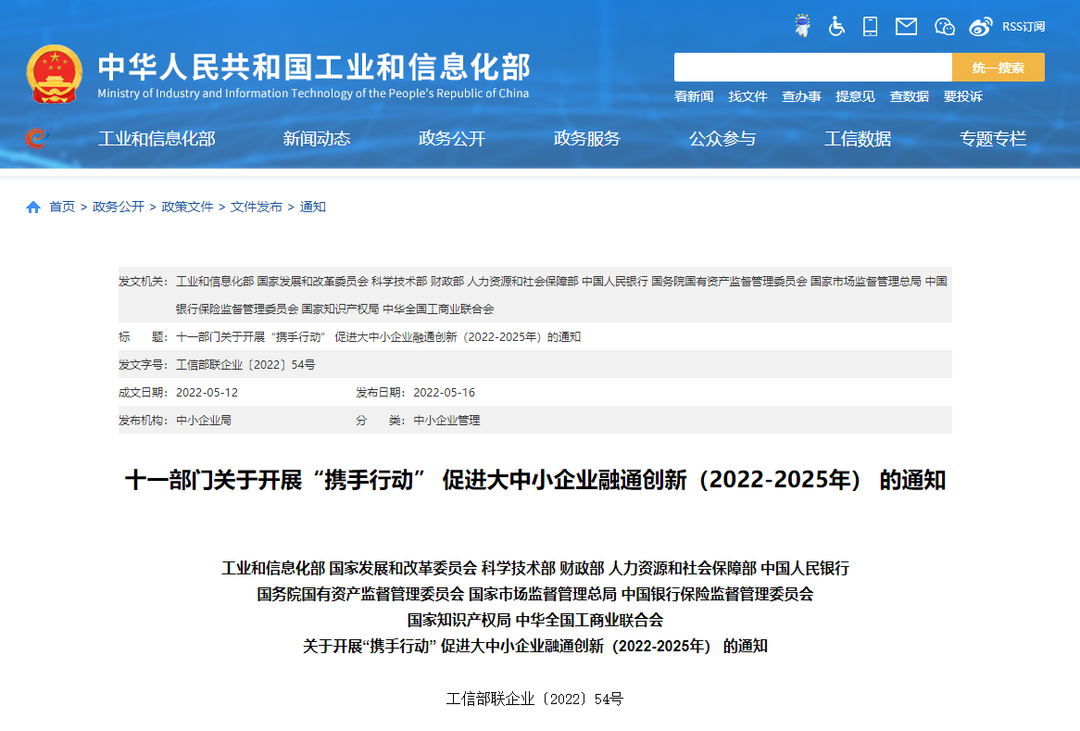Click the 统一搜索 search button
Image resolution: width=1080 pixels, height=731 pixels.
click(997, 66)
